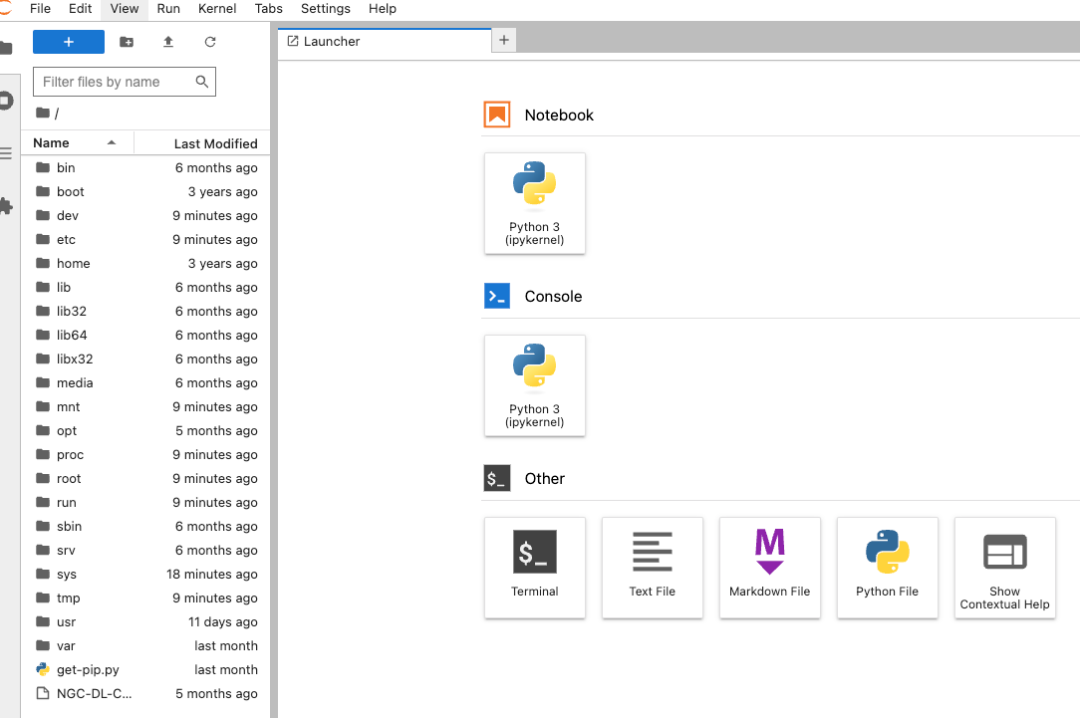Select the home folder
1080x718 pixels.
tap(145, 263)
